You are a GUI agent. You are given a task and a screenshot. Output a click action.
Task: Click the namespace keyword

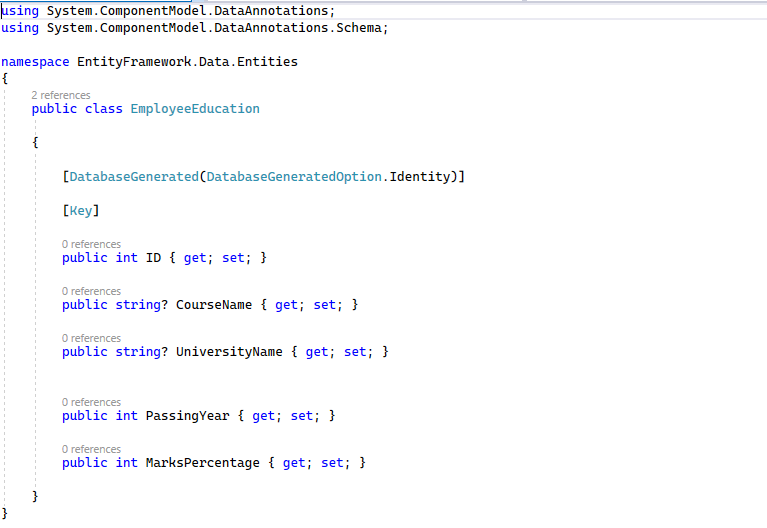pos(35,62)
